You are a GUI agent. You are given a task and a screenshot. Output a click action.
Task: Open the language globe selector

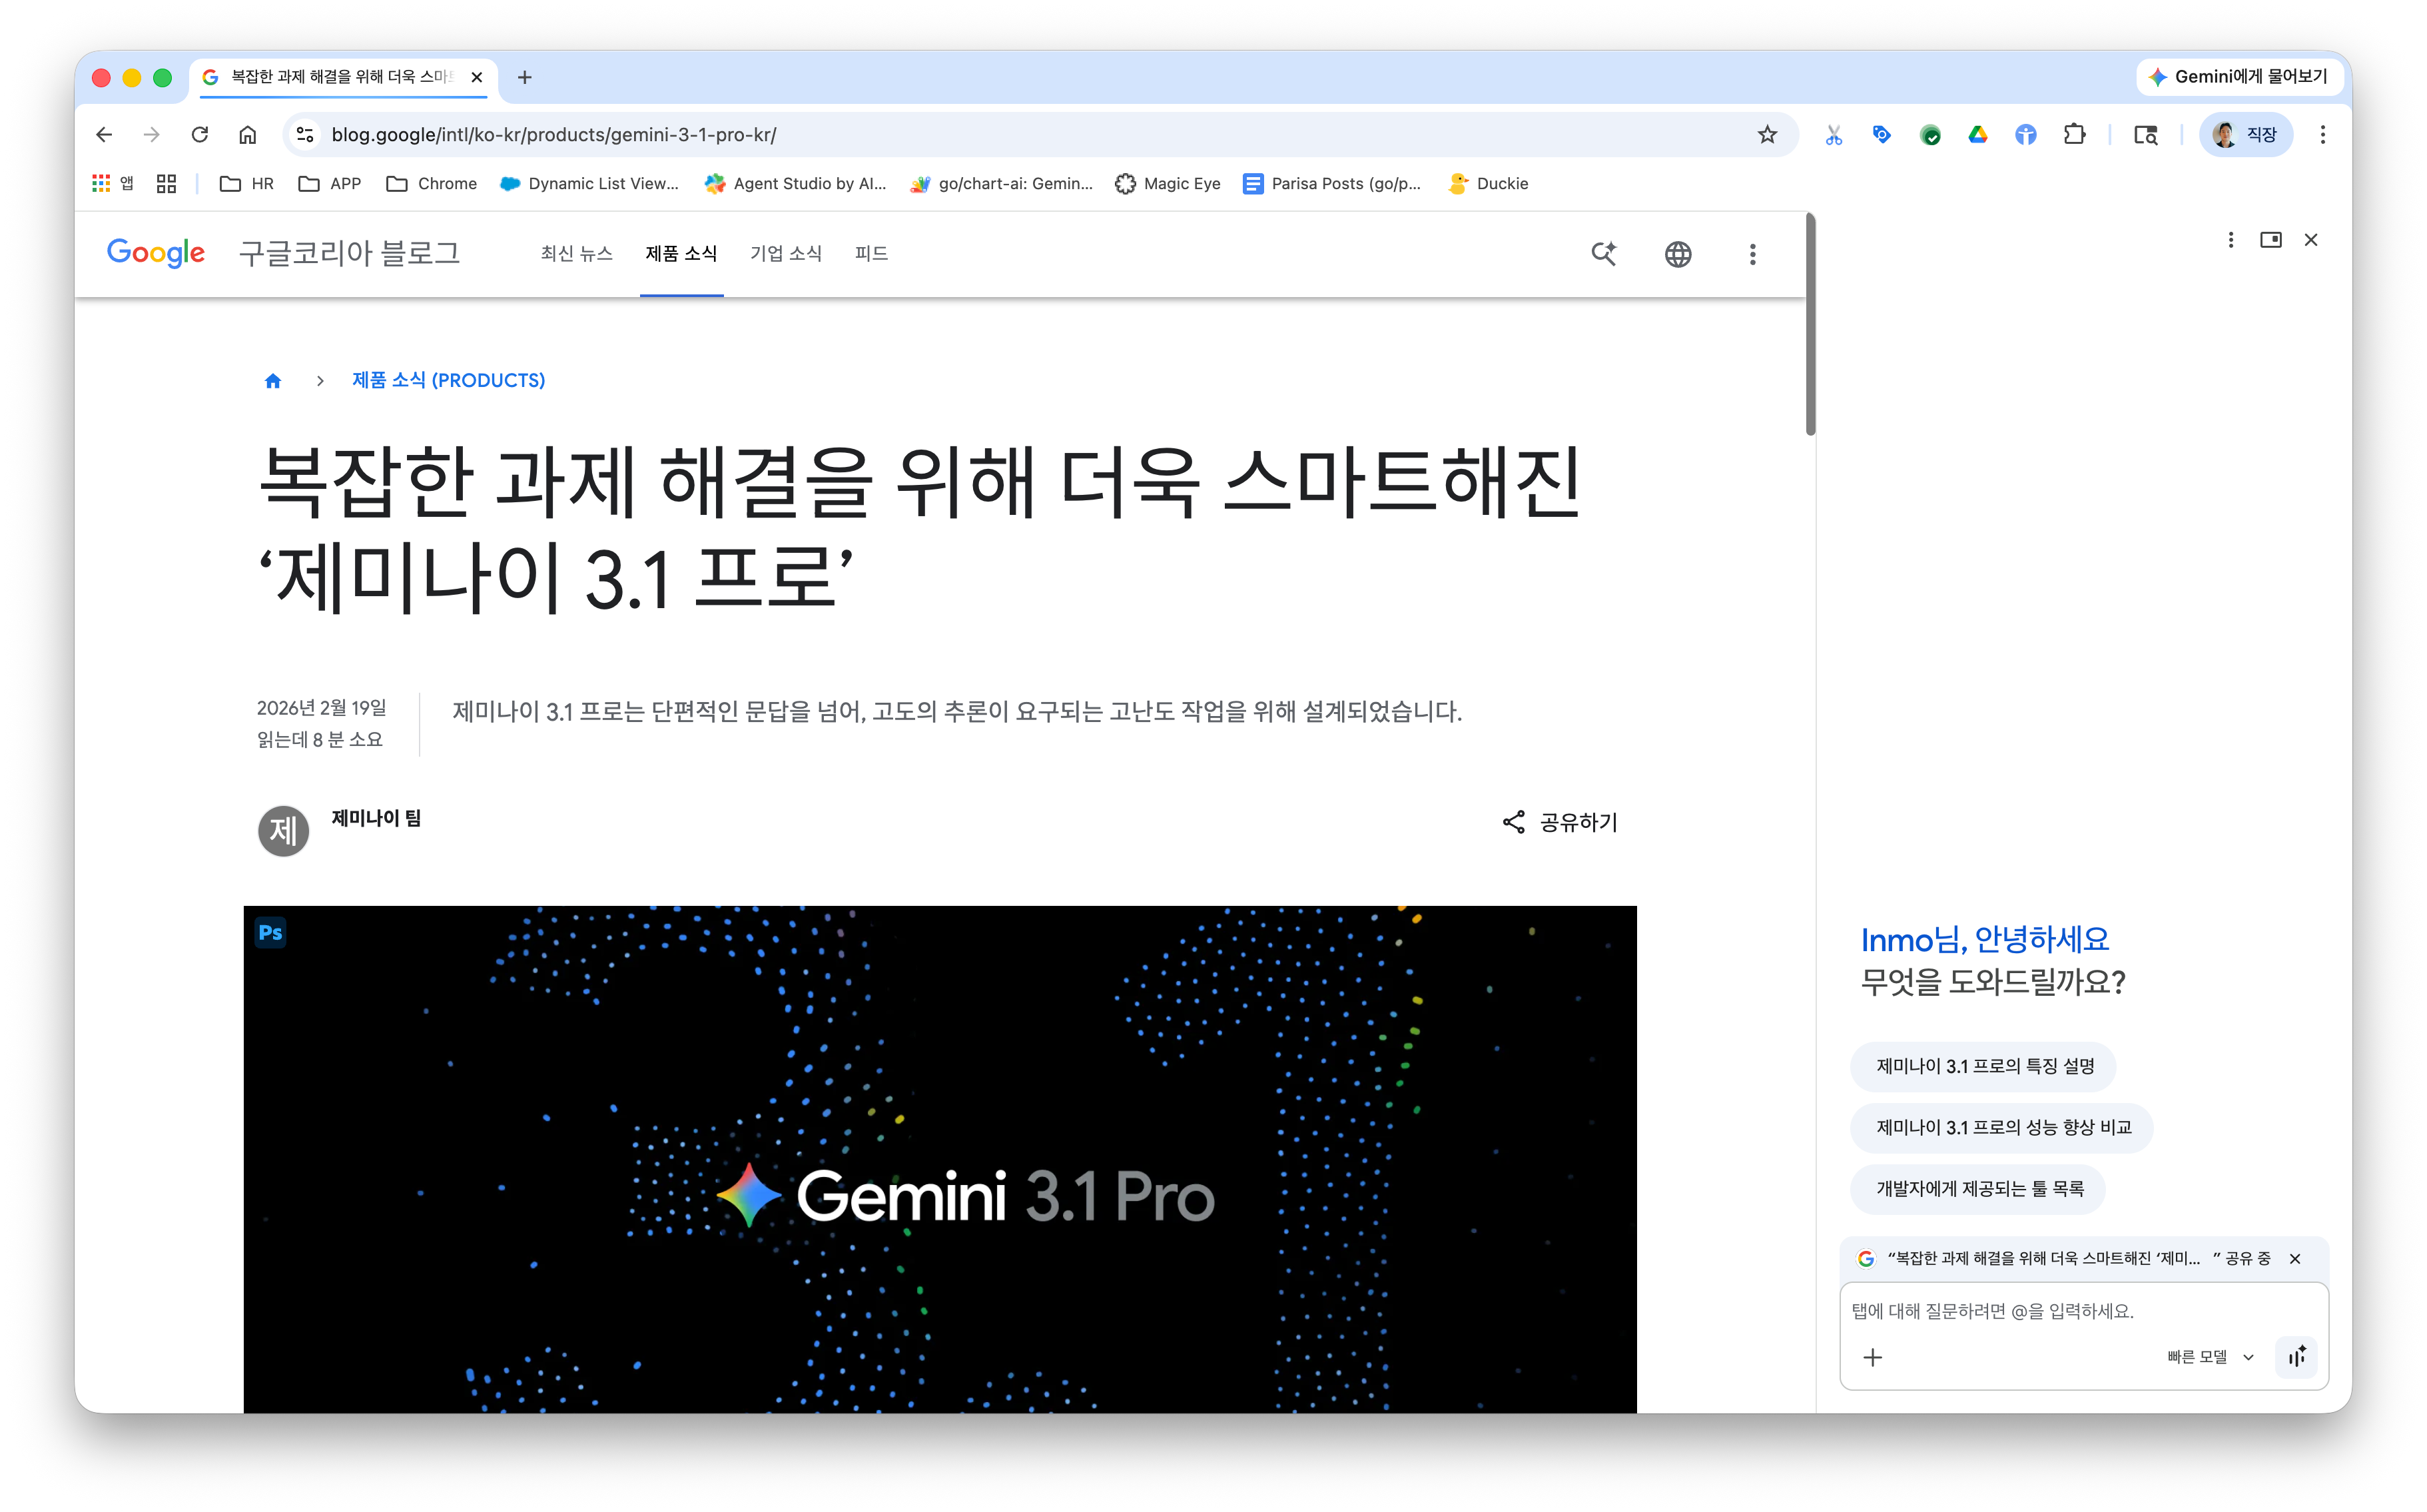[x=1678, y=254]
